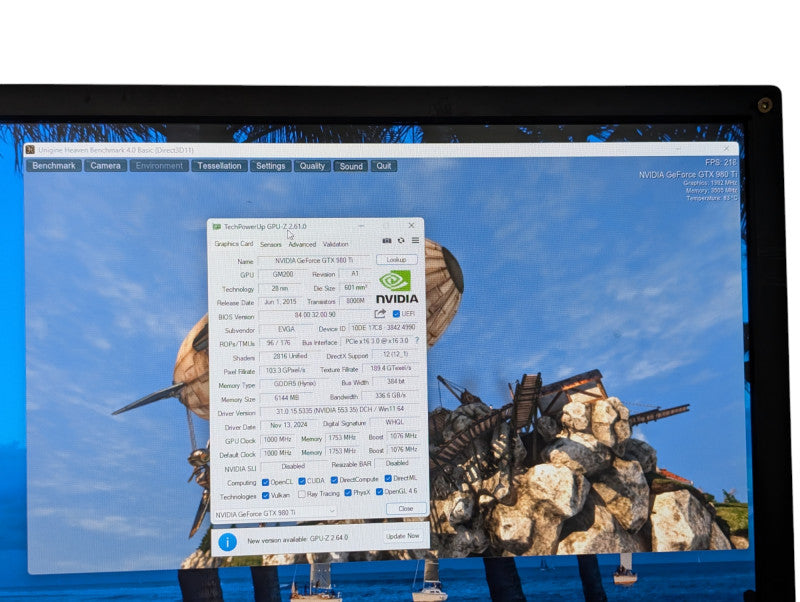
Task: Click the Bus Width value 384 bit
Action: 395,382
